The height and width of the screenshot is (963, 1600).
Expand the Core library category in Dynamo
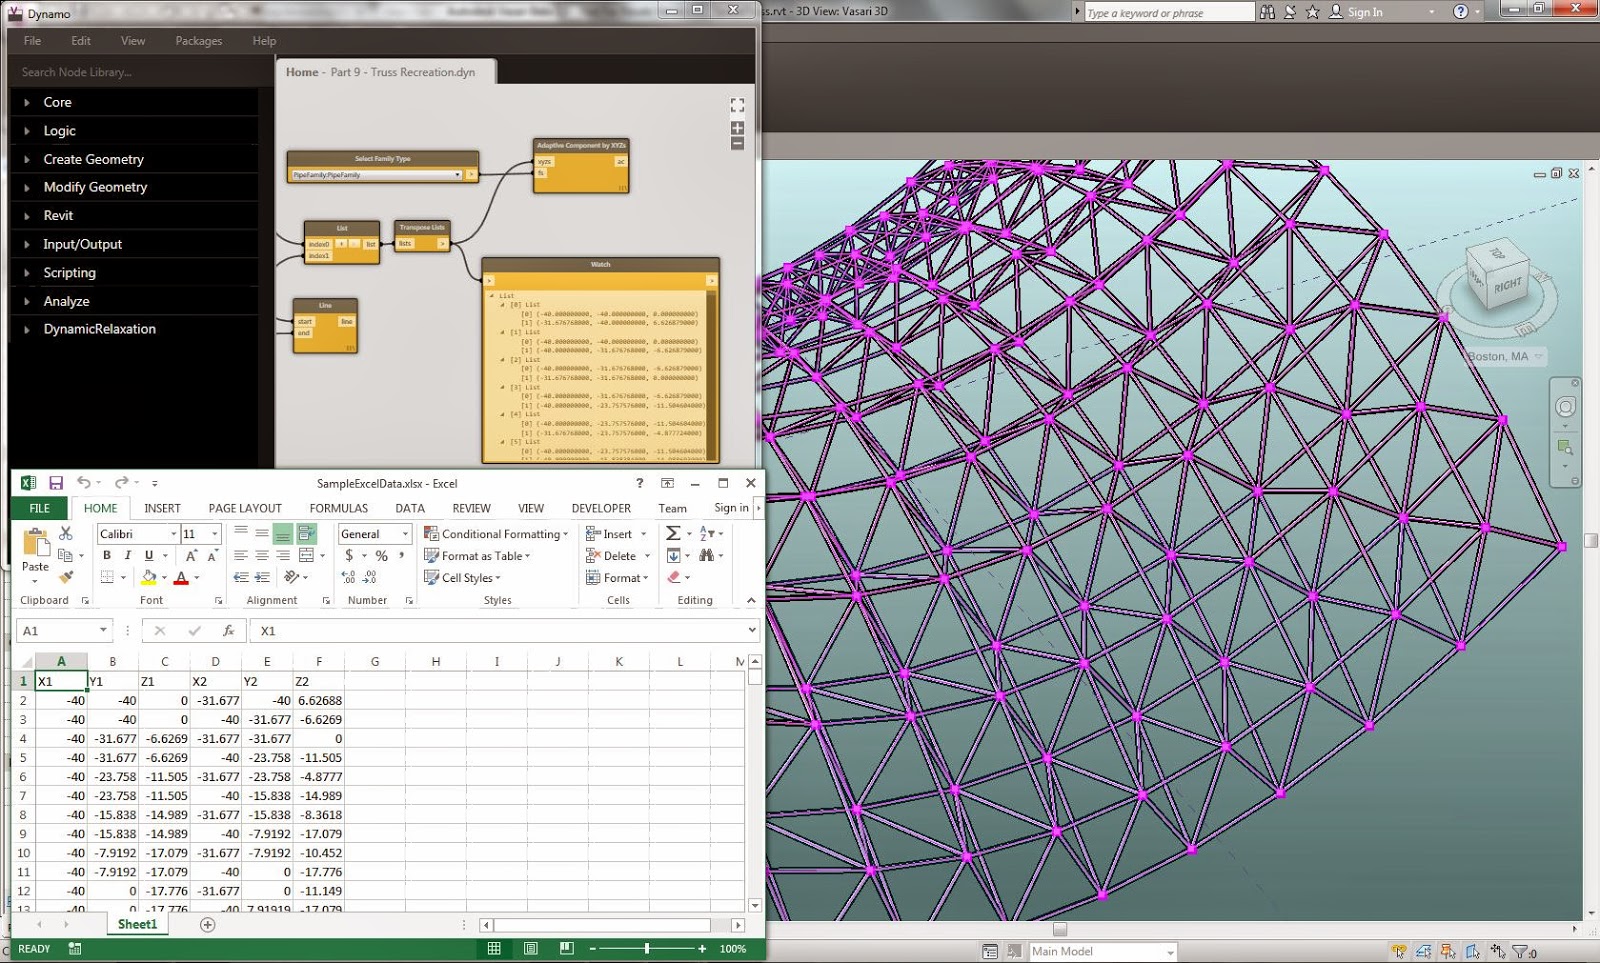pyautogui.click(x=27, y=102)
